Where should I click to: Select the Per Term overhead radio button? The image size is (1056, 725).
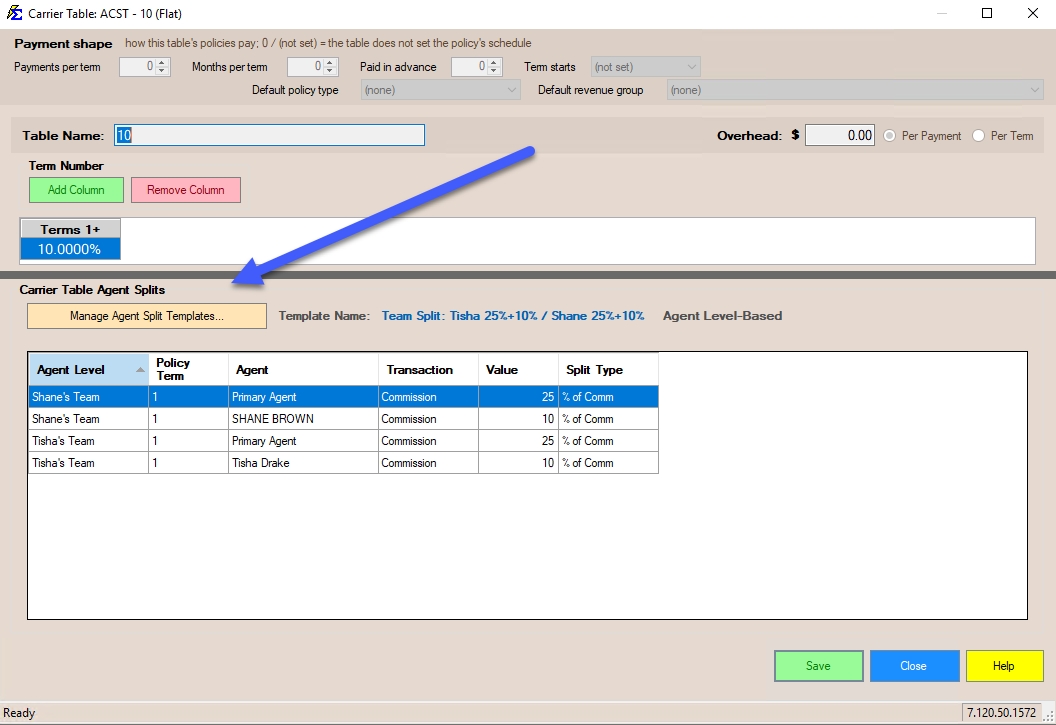click(x=979, y=136)
